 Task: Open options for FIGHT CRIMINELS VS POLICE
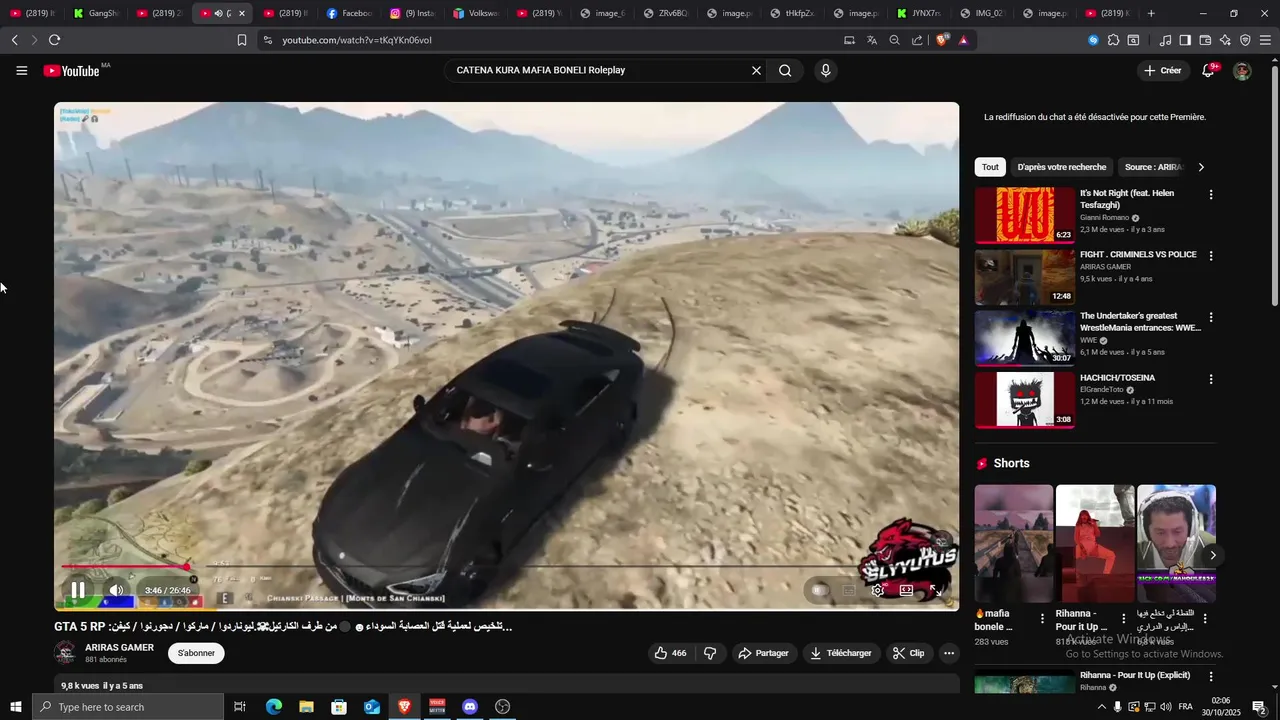coord(1211,256)
